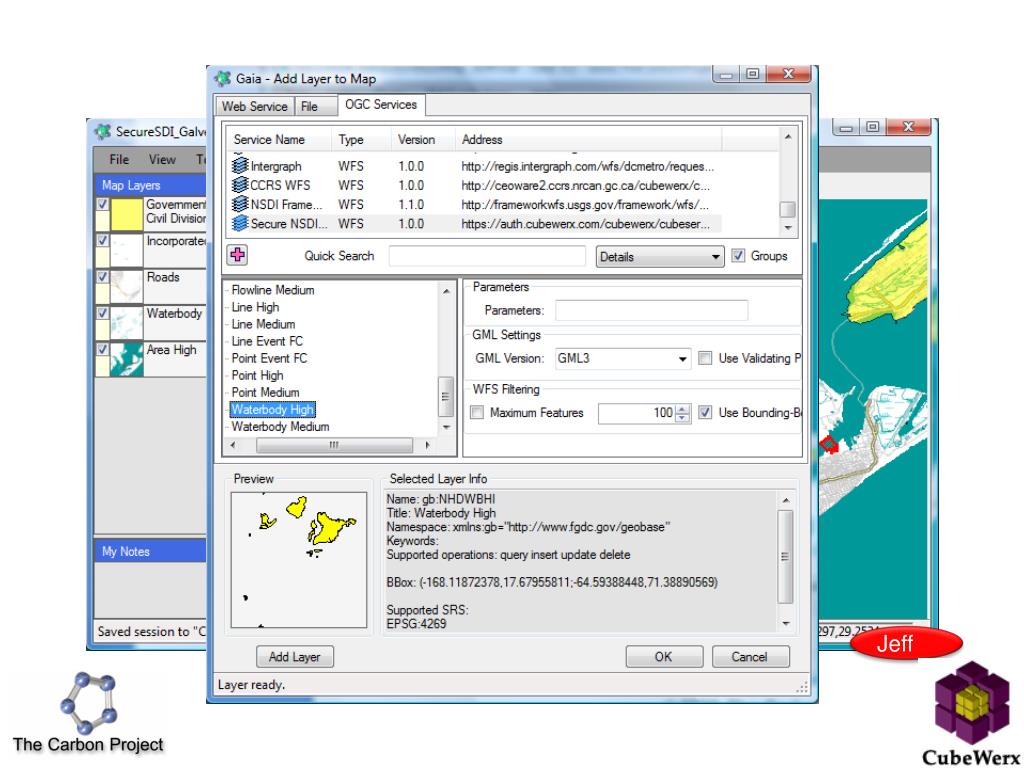Click the Selected Layer Info scrollbar thumb
This screenshot has width=1024, height=768.
(x=786, y=557)
